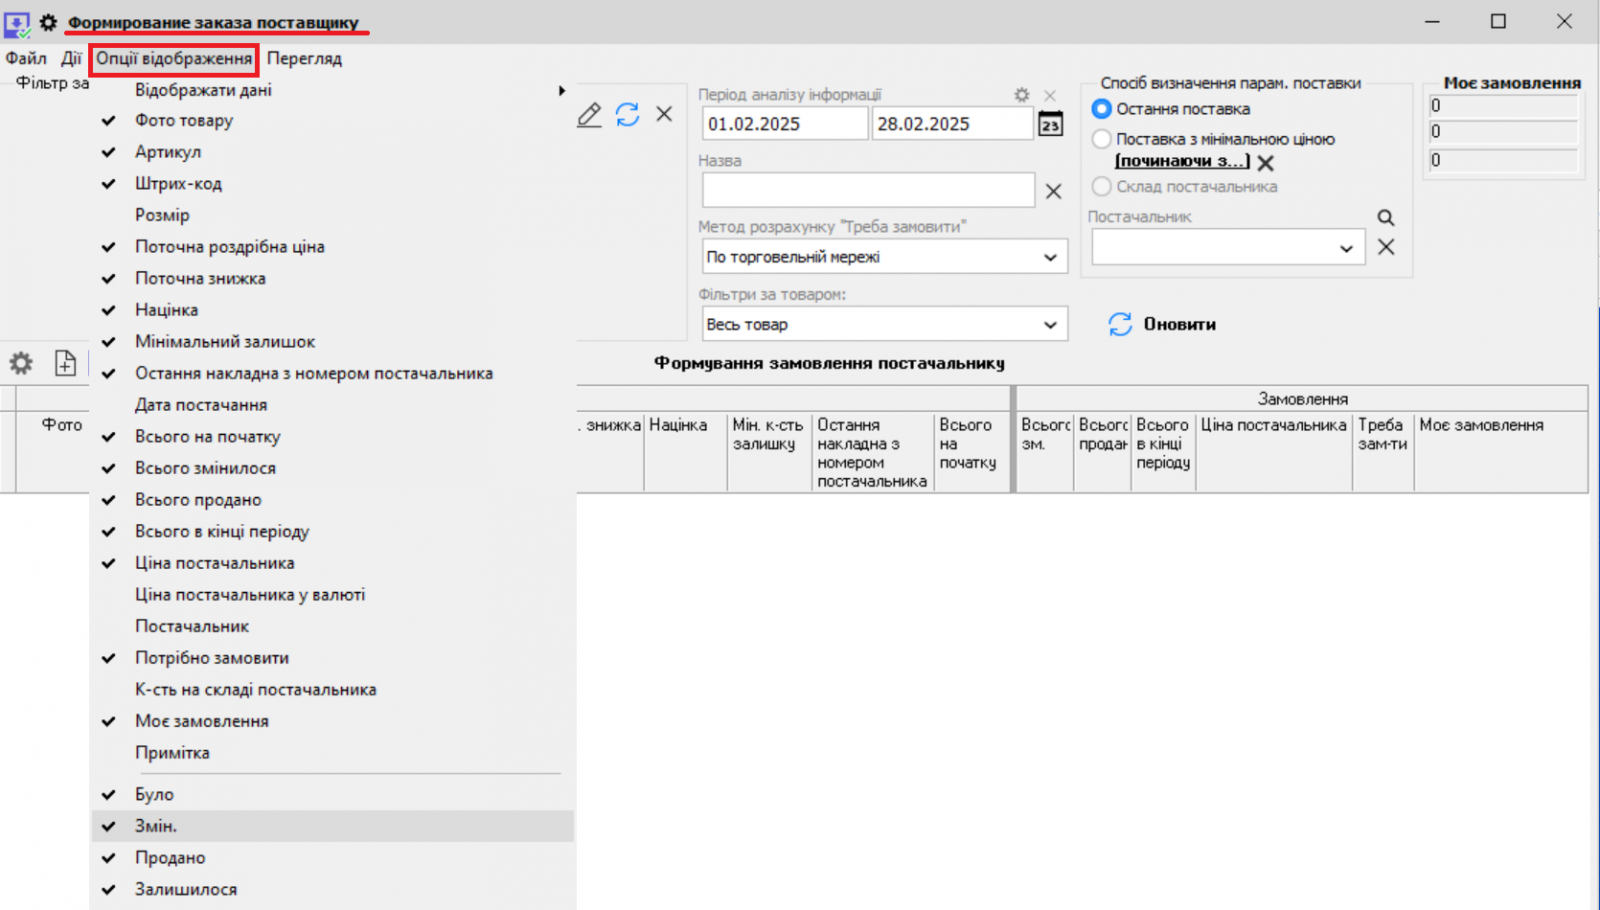
Task: Open the Весь товар filter dropdown
Action: coord(1049,325)
